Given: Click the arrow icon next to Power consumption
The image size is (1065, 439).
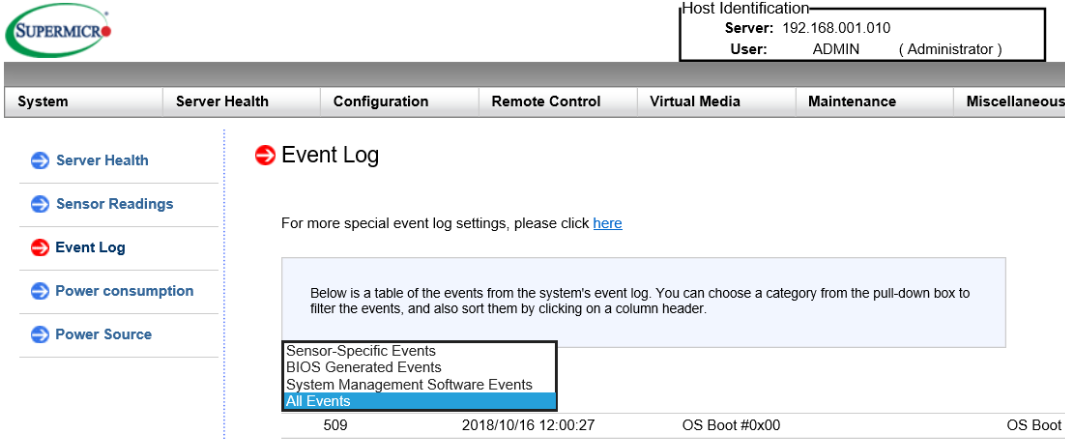Looking at the screenshot, I should click(40, 291).
